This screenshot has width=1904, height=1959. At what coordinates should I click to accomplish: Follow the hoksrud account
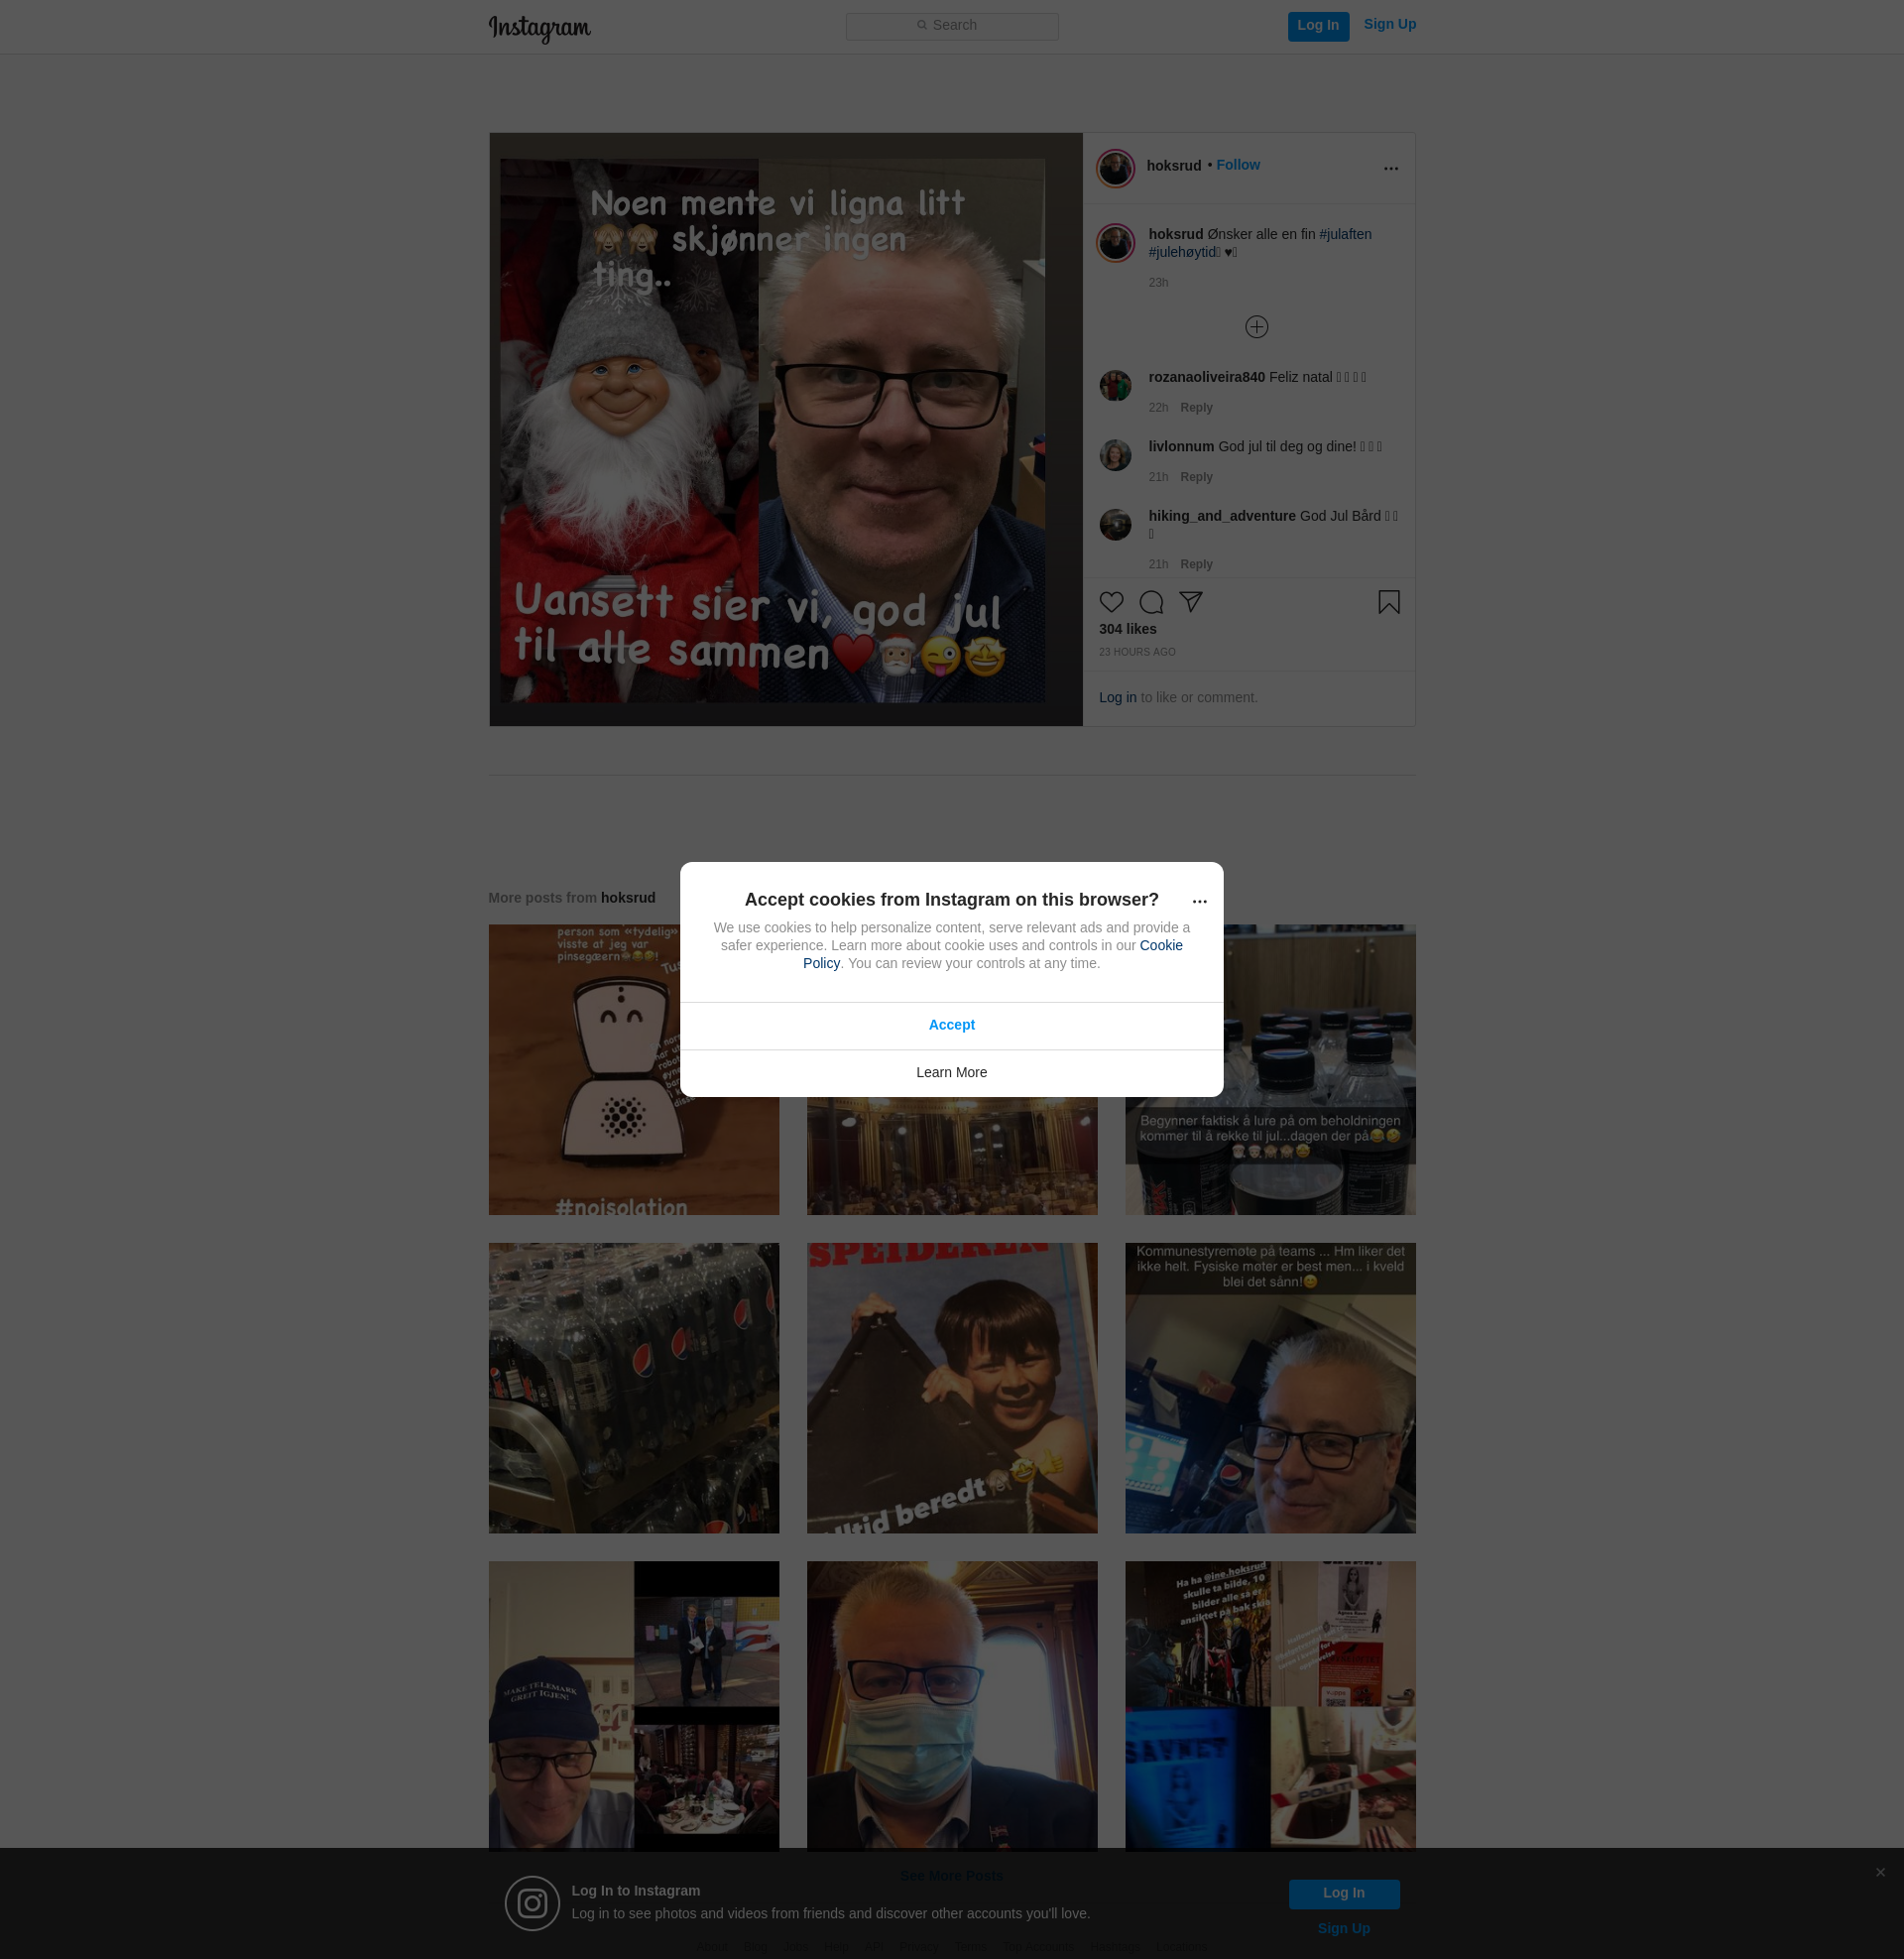[x=1237, y=165]
